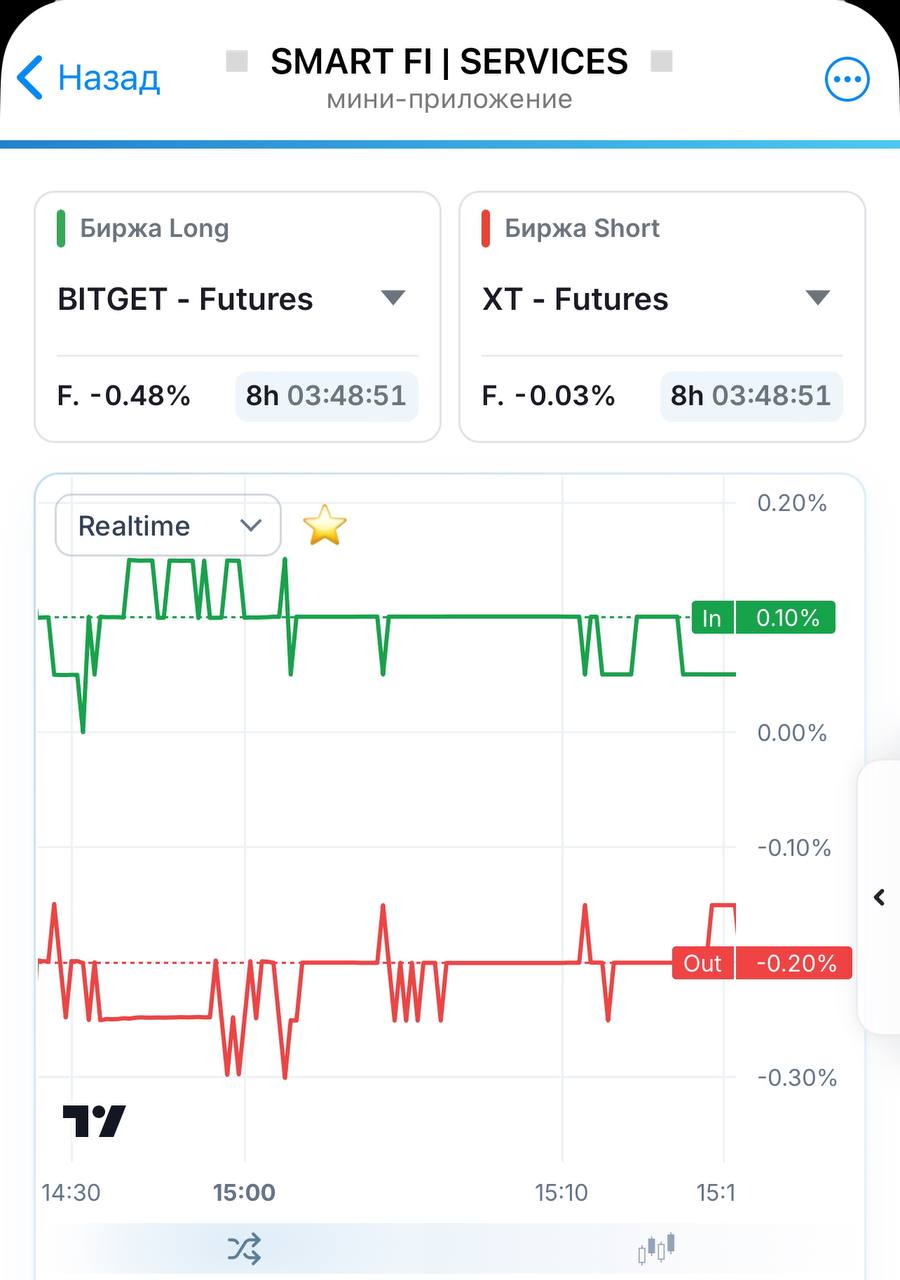Switch to the candlestick chart icon
Viewport: 900px width, 1280px height.
(657, 1248)
